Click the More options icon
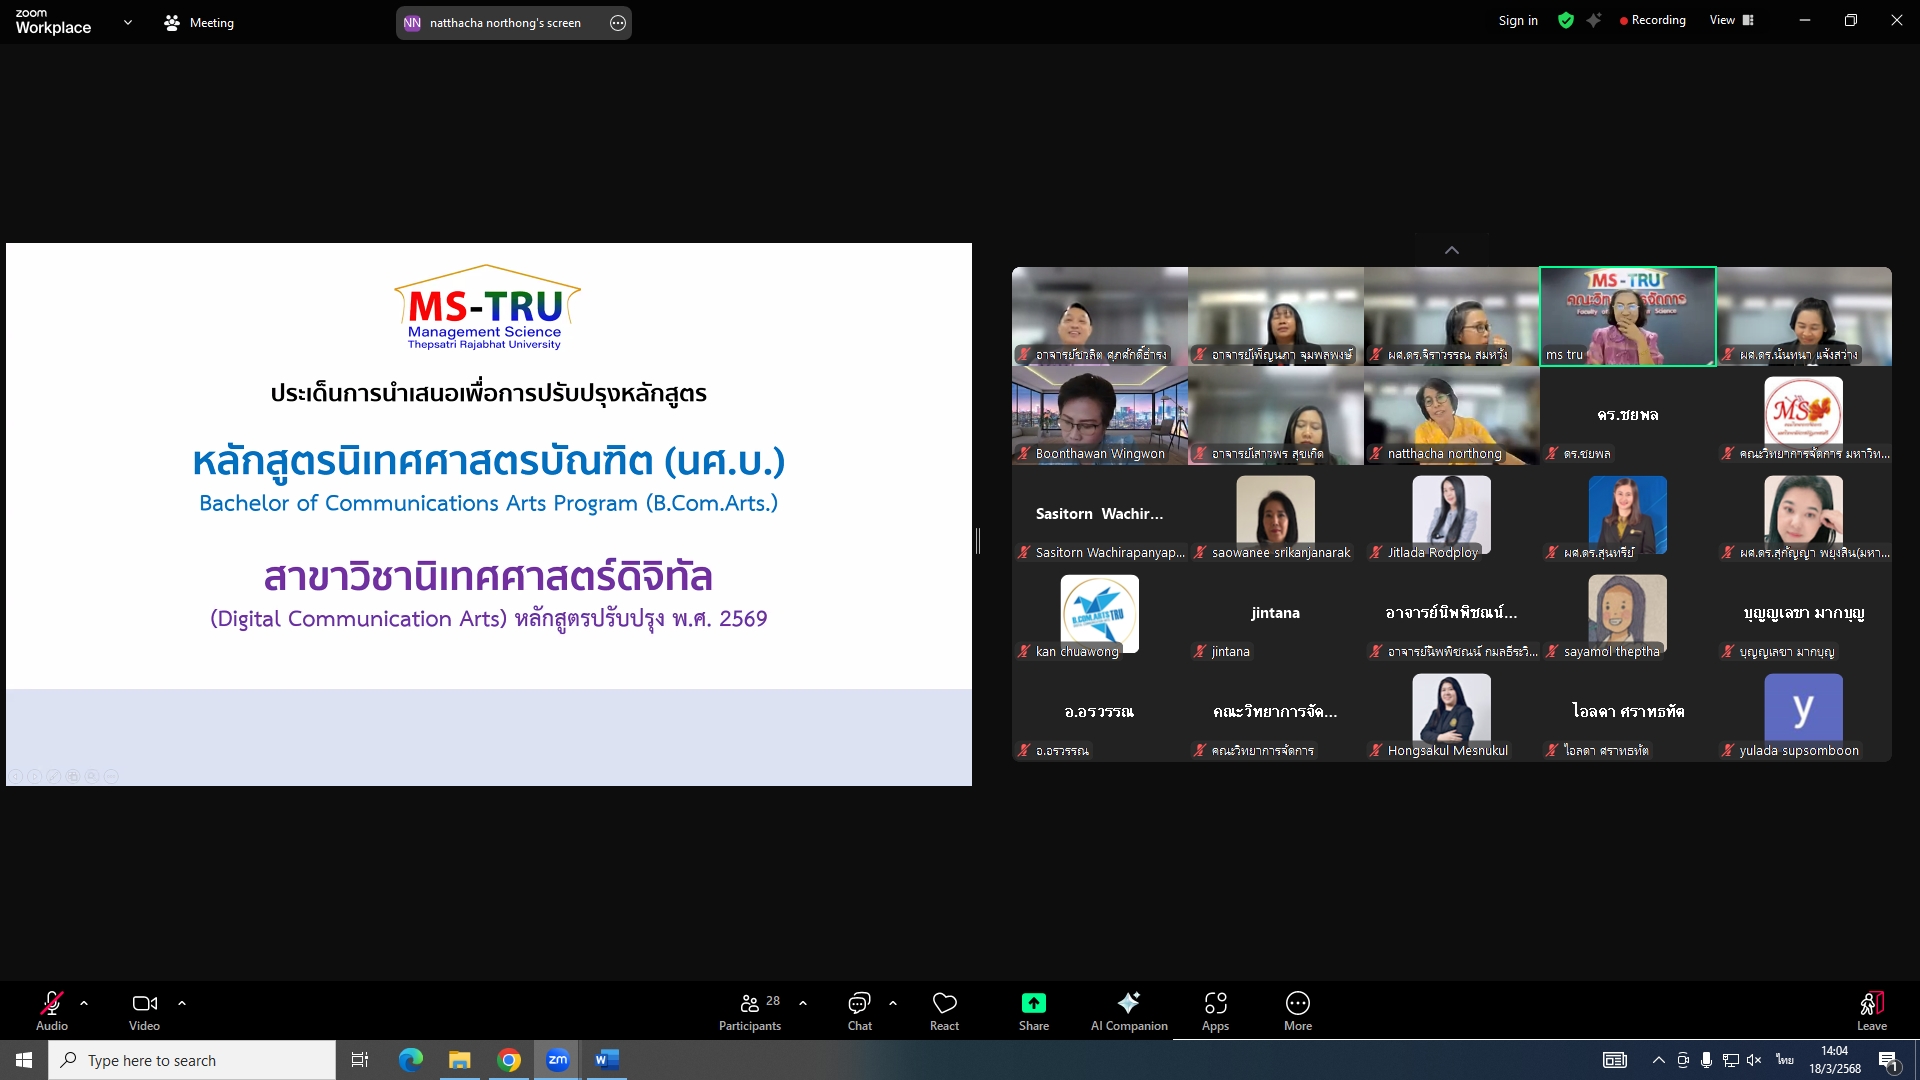The image size is (1920, 1080). tap(1297, 1003)
